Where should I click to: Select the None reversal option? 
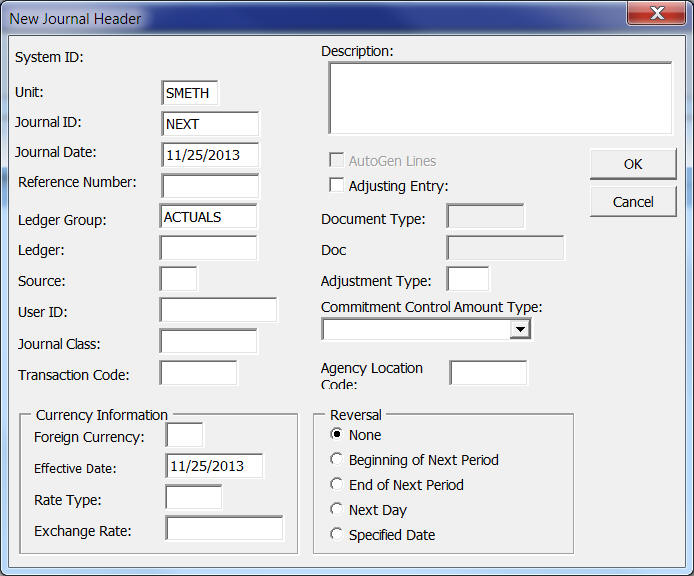tap(336, 435)
